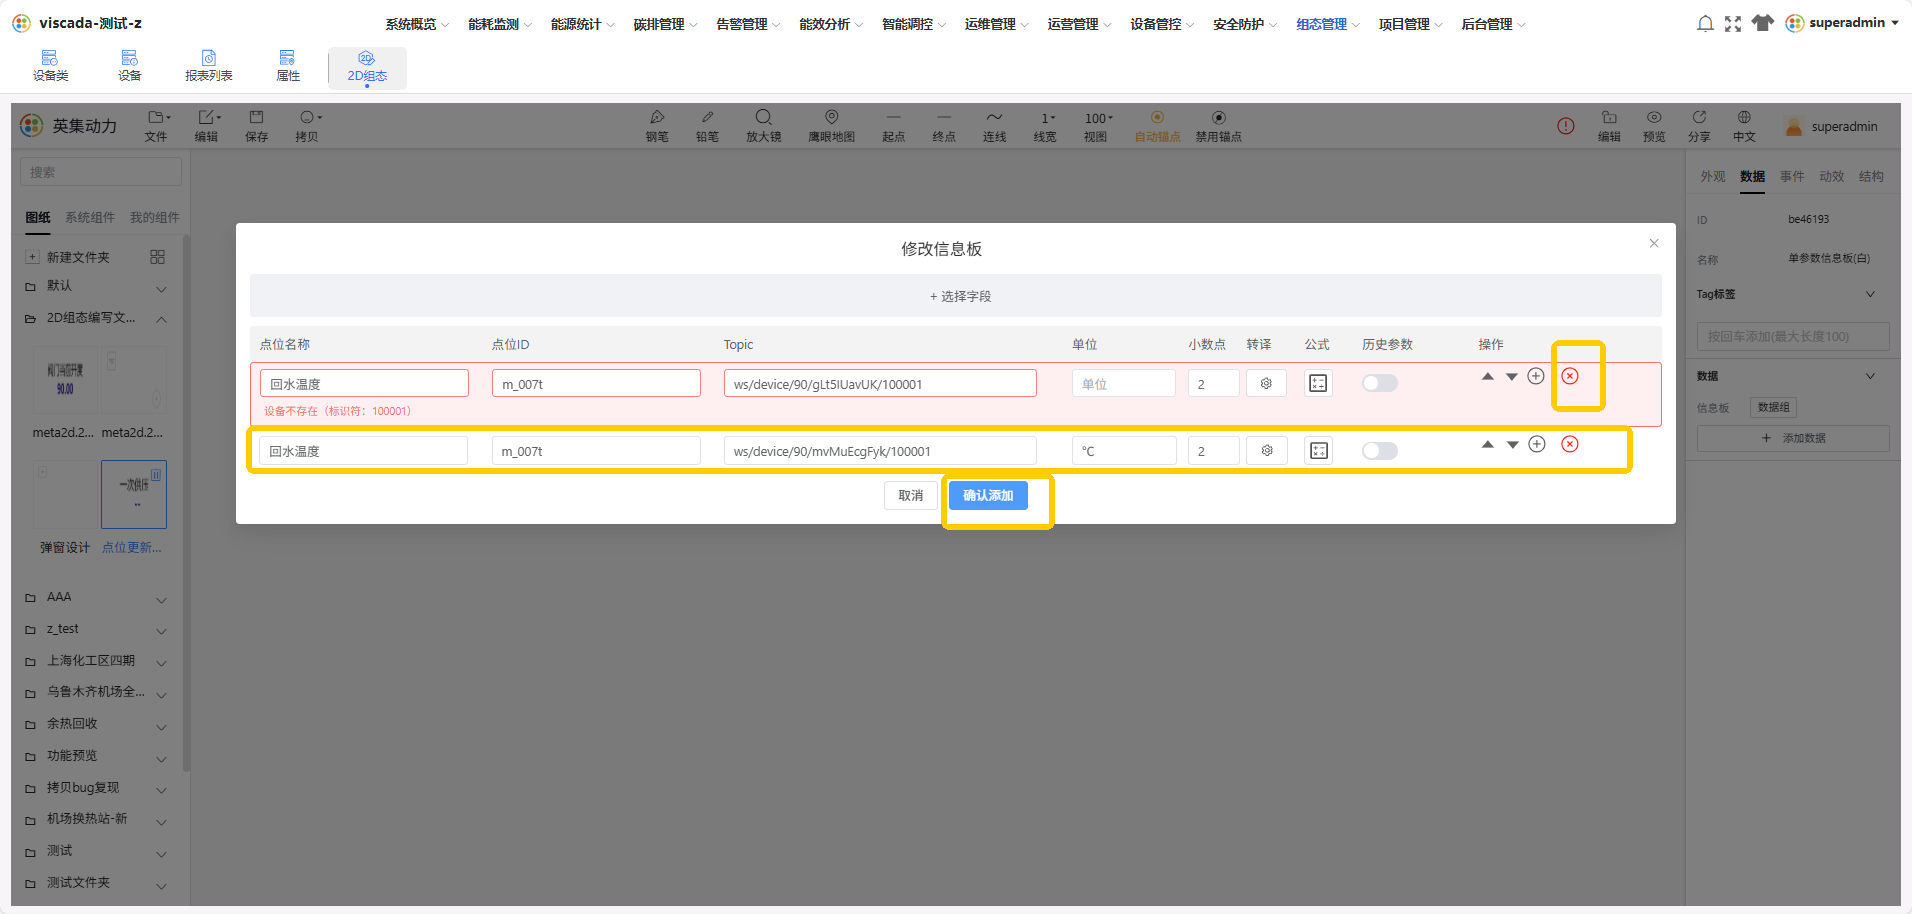The width and height of the screenshot is (1912, 914).
Task: Select the 一次供 drawing thumbnail
Action: tap(134, 494)
